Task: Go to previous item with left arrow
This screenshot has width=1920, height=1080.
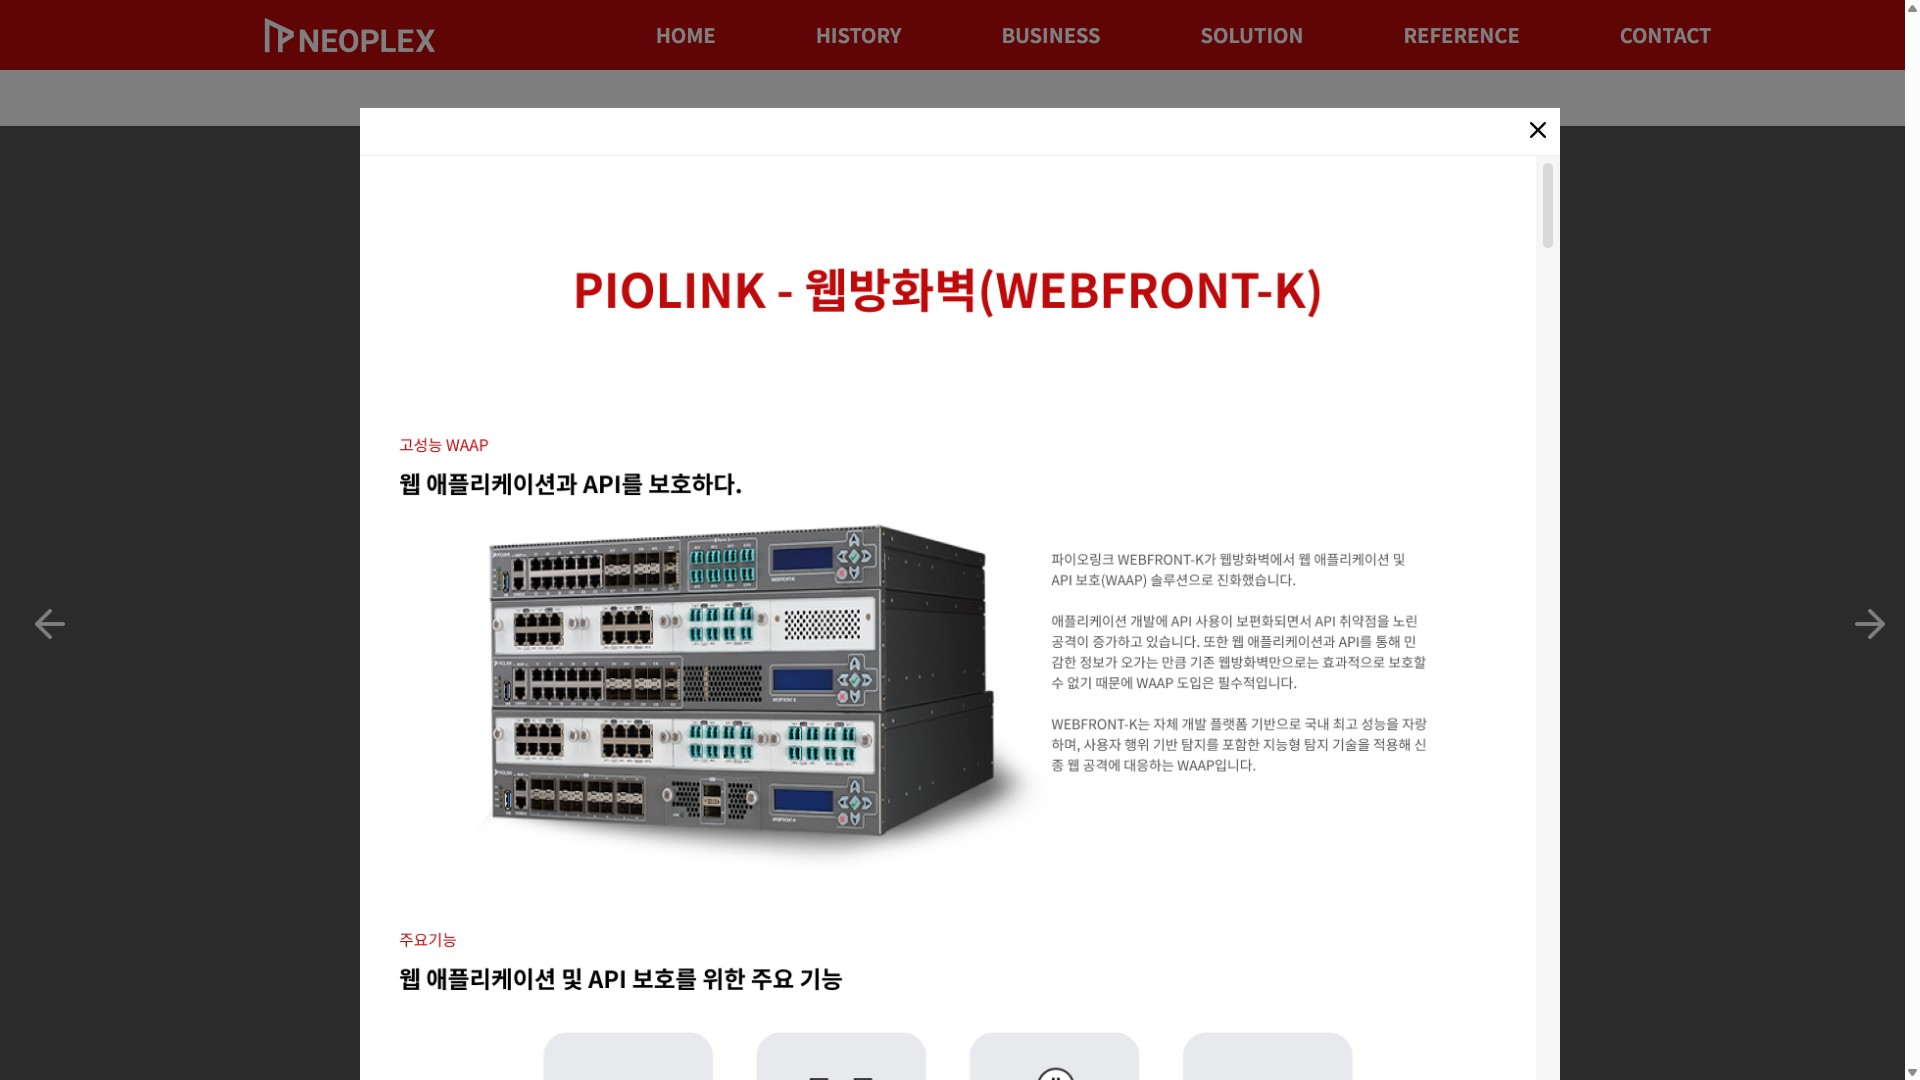Action: pos(50,624)
